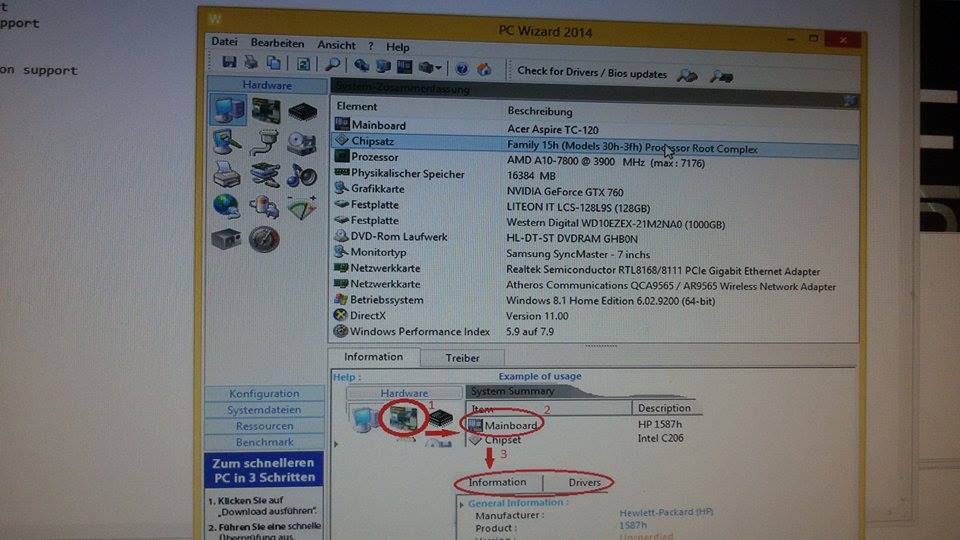Select the Atheros Communications wireless adapter entry
The height and width of the screenshot is (540, 960).
click(594, 285)
